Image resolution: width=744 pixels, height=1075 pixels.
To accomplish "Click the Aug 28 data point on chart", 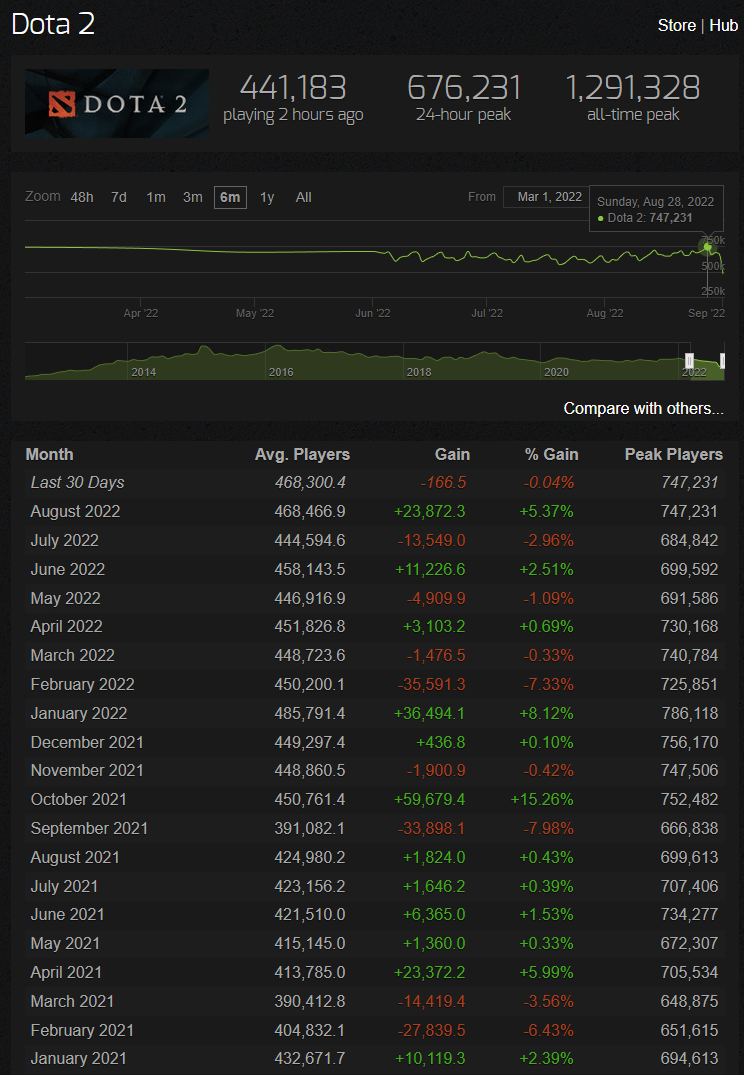I will [x=708, y=247].
